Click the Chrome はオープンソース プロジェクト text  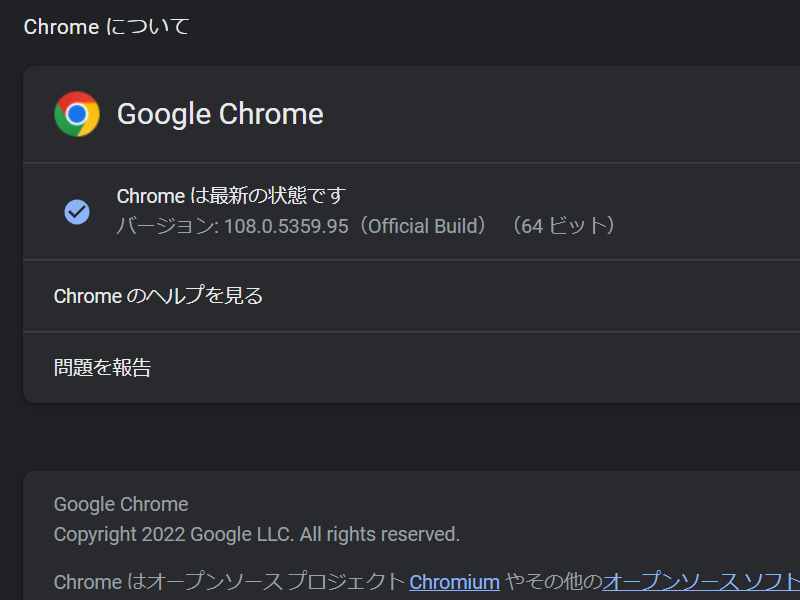point(230,582)
